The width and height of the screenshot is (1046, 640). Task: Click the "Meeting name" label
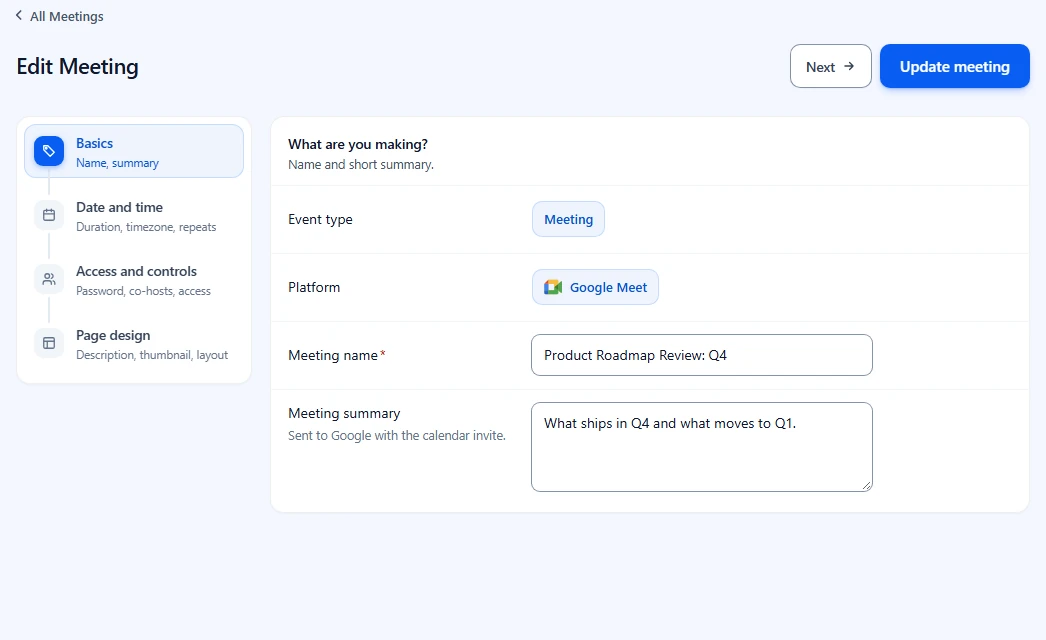(x=333, y=355)
